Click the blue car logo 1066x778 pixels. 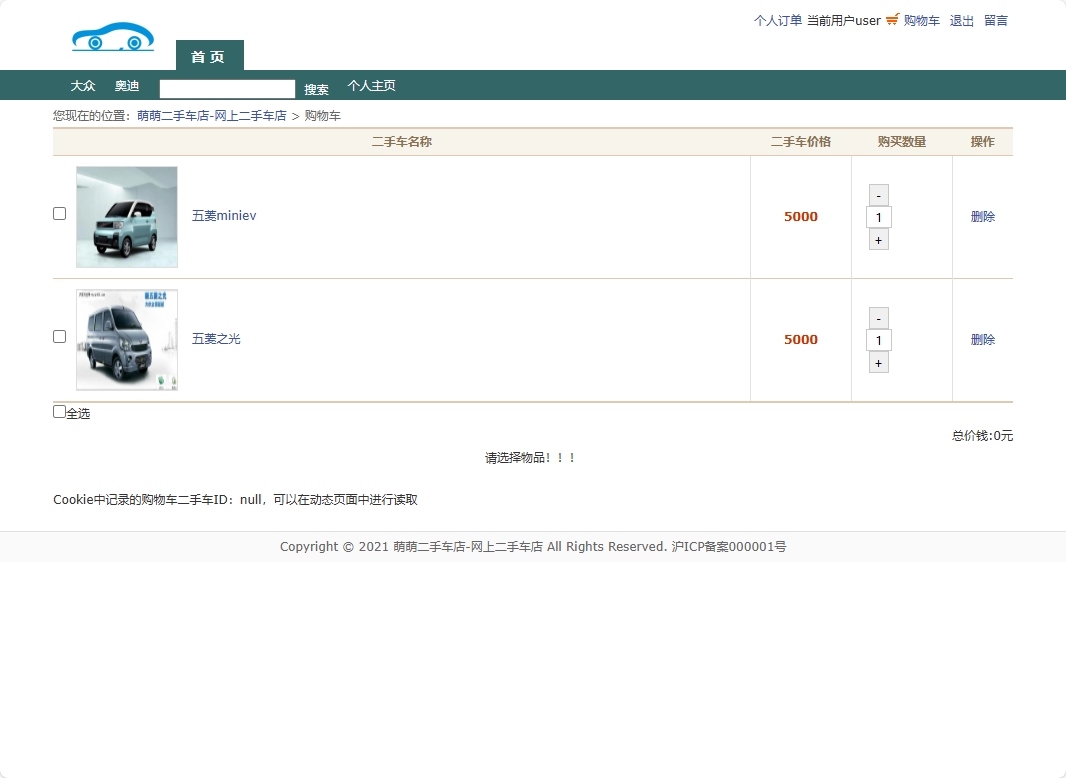click(x=112, y=34)
